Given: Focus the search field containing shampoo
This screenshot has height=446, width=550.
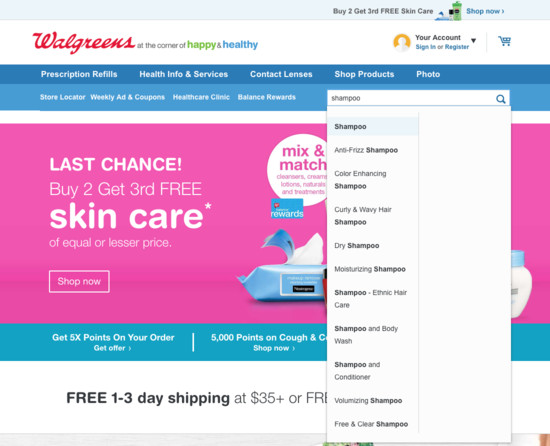Looking at the screenshot, I should 412,98.
